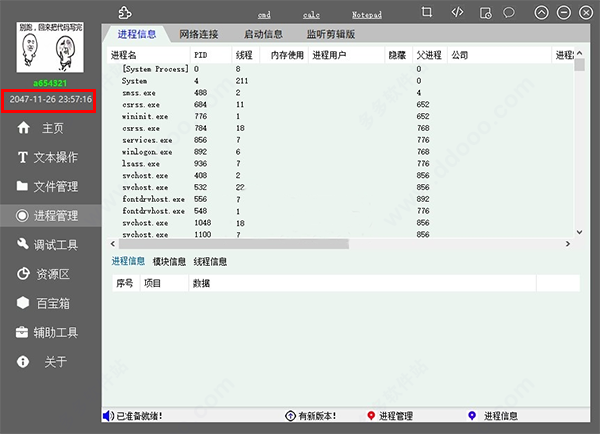Click the speech bubble feedback icon
Screen dimensions: 600x434
pos(509,12)
